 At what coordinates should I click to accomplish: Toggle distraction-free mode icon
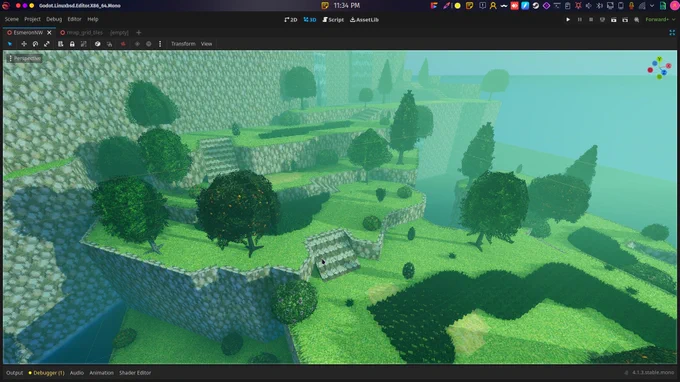click(672, 33)
